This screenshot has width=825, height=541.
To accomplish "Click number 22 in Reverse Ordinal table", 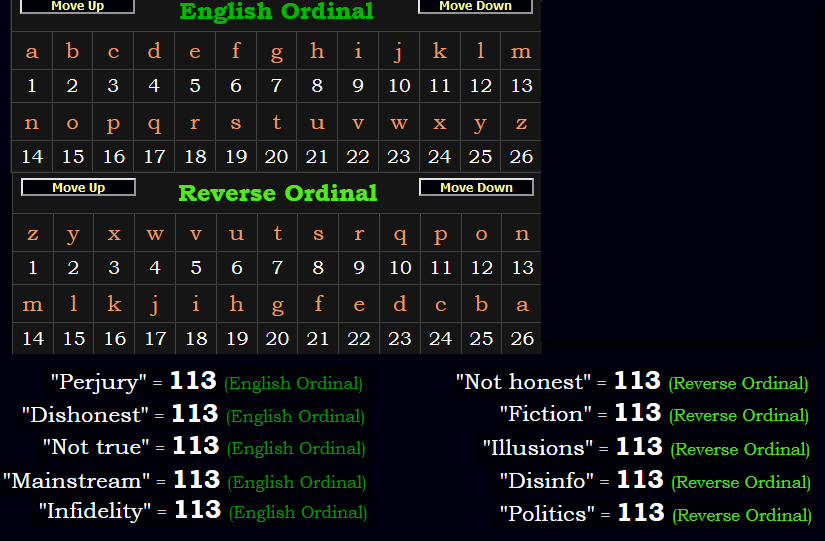I will point(359,338).
